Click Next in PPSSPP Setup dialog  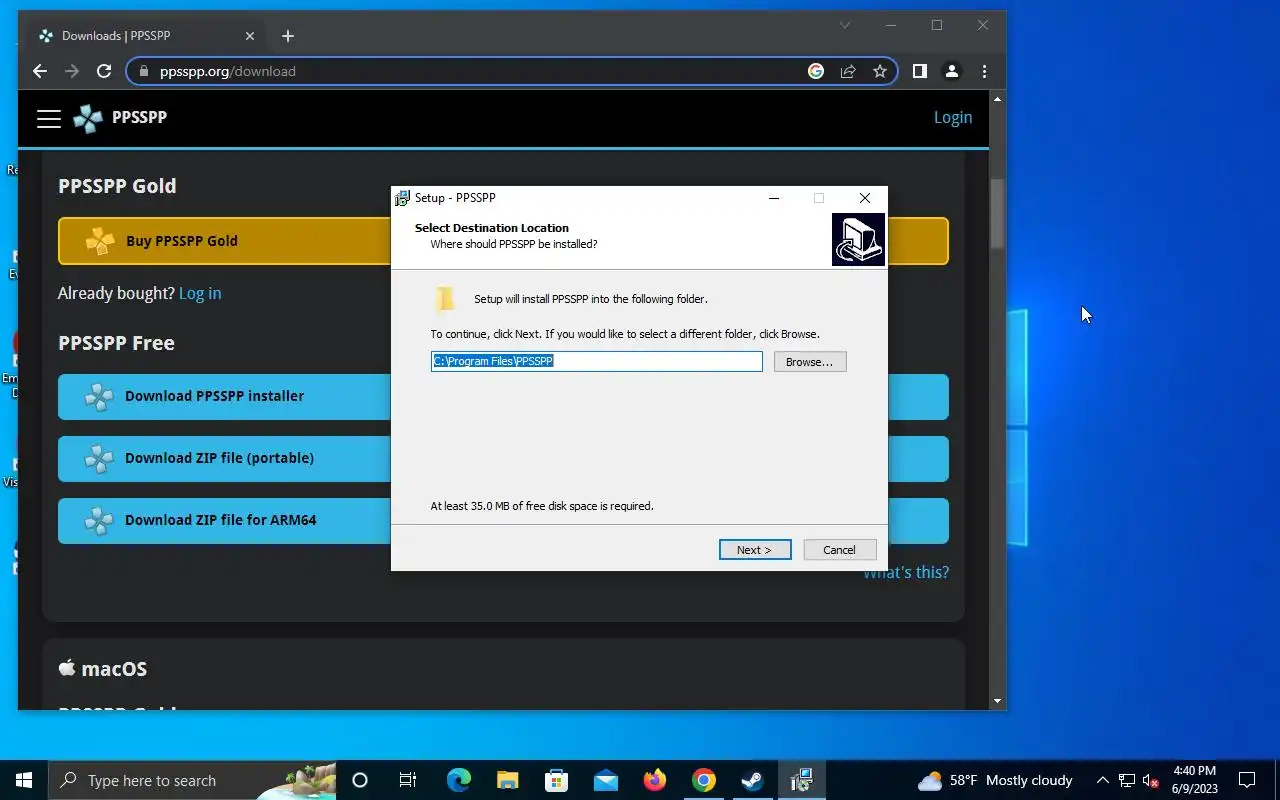coord(755,550)
